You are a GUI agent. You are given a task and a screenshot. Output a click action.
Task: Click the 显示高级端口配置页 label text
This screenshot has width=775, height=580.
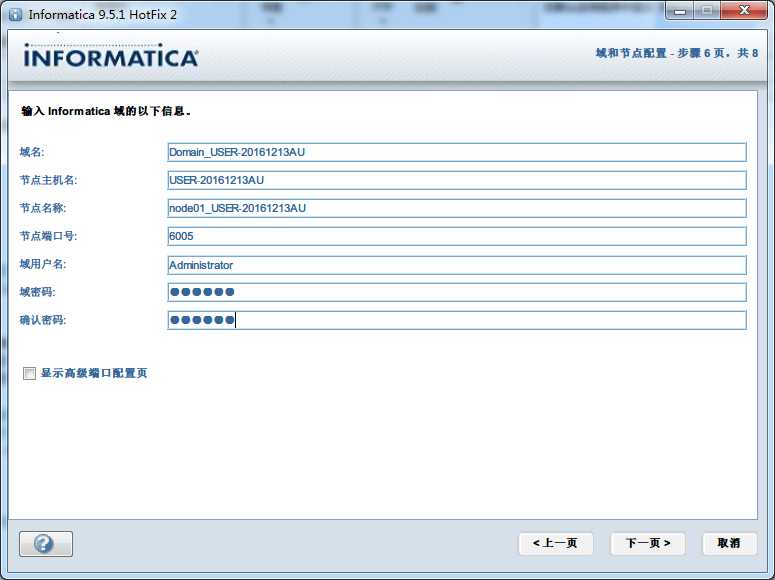(x=94, y=373)
